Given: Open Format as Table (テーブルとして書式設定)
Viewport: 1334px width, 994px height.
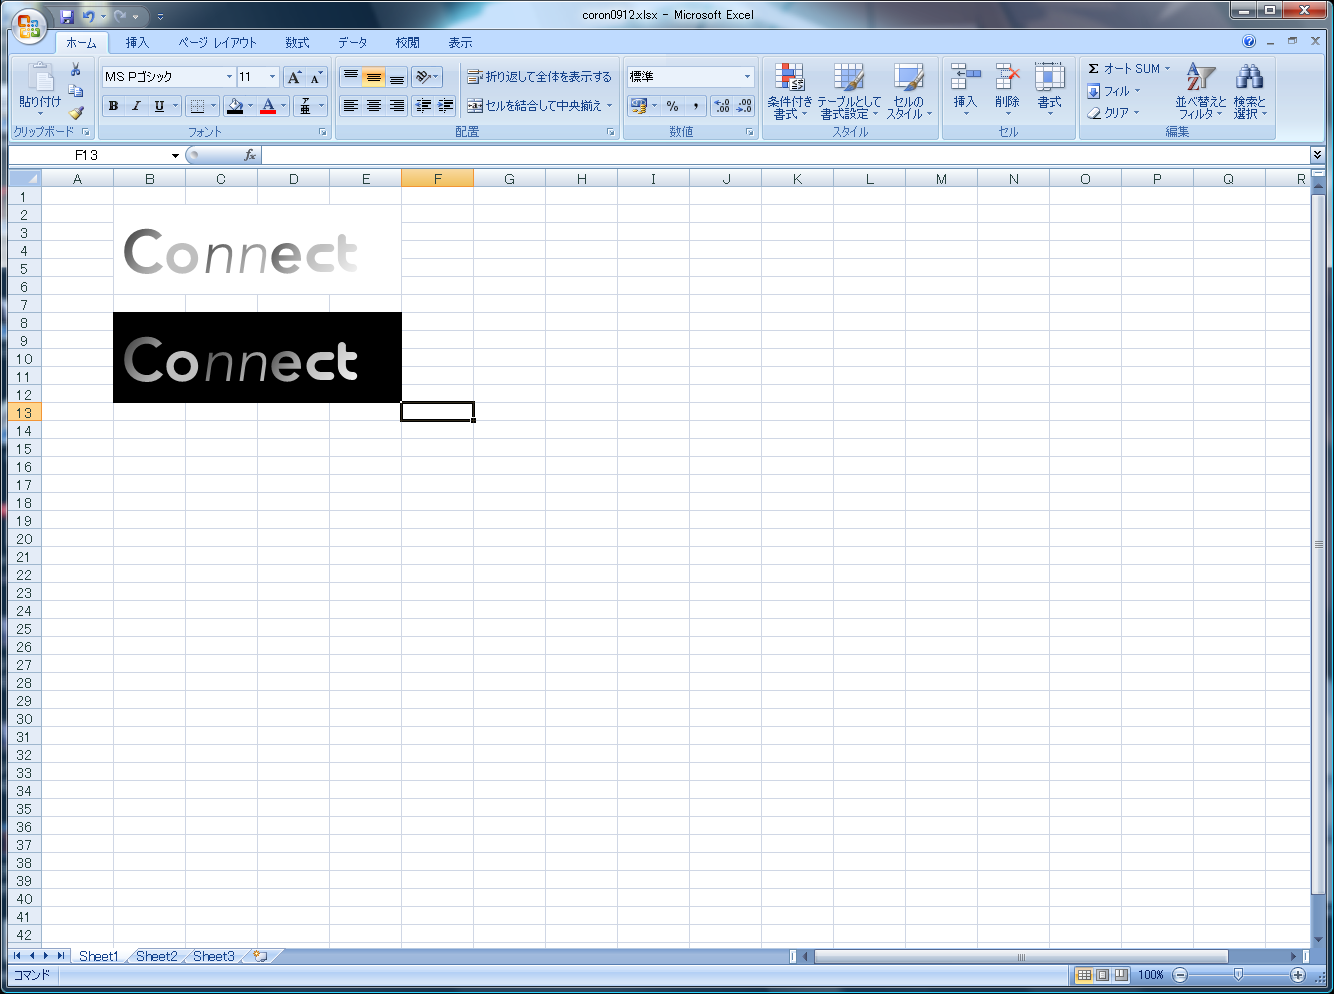Looking at the screenshot, I should point(849,91).
